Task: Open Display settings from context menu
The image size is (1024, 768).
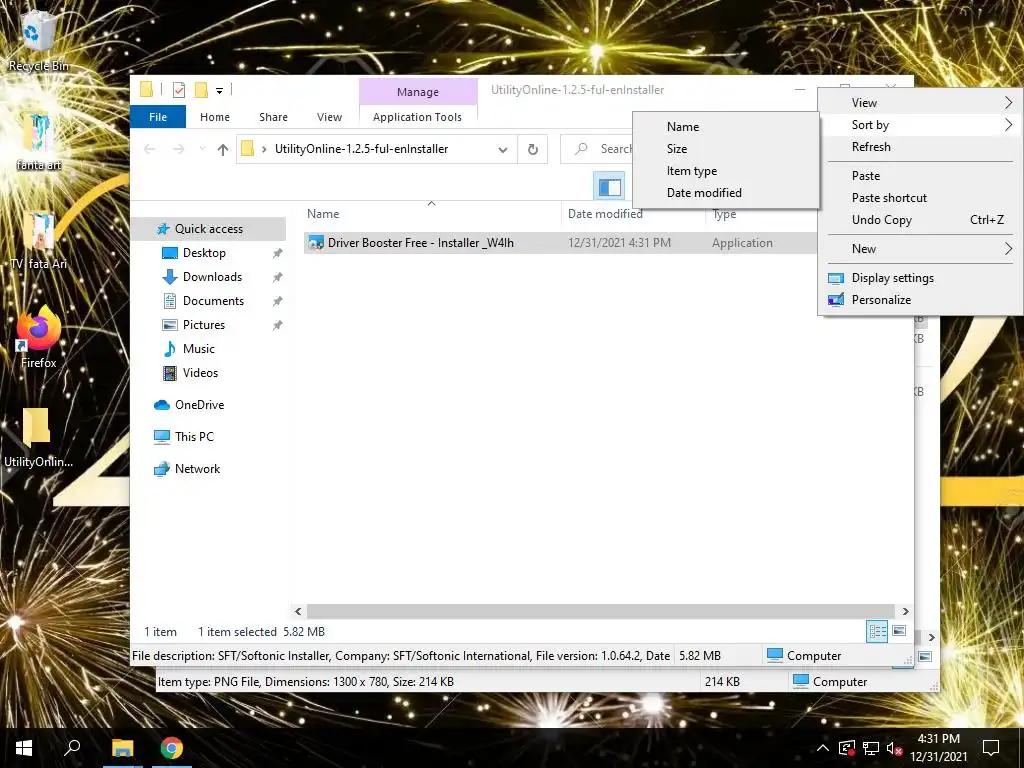Action: (920, 278)
